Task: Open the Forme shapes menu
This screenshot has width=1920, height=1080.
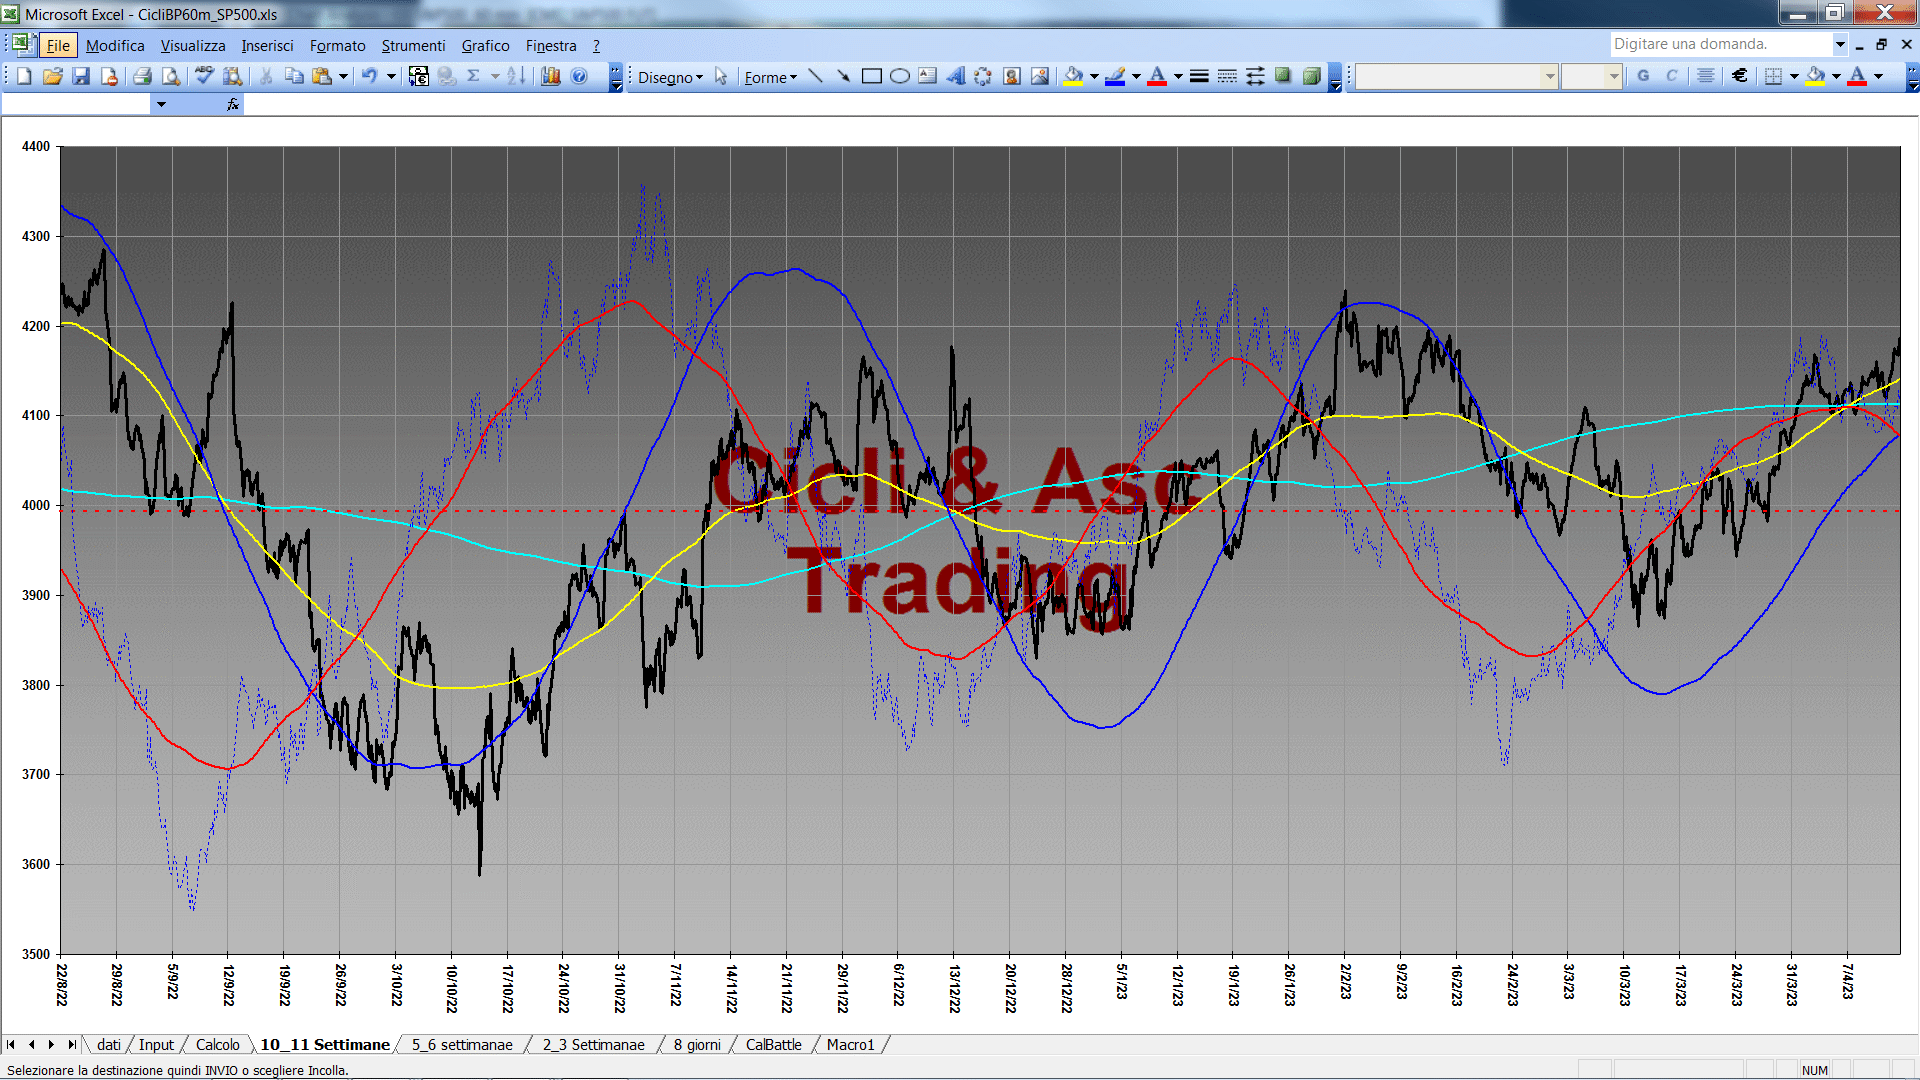Action: [770, 77]
